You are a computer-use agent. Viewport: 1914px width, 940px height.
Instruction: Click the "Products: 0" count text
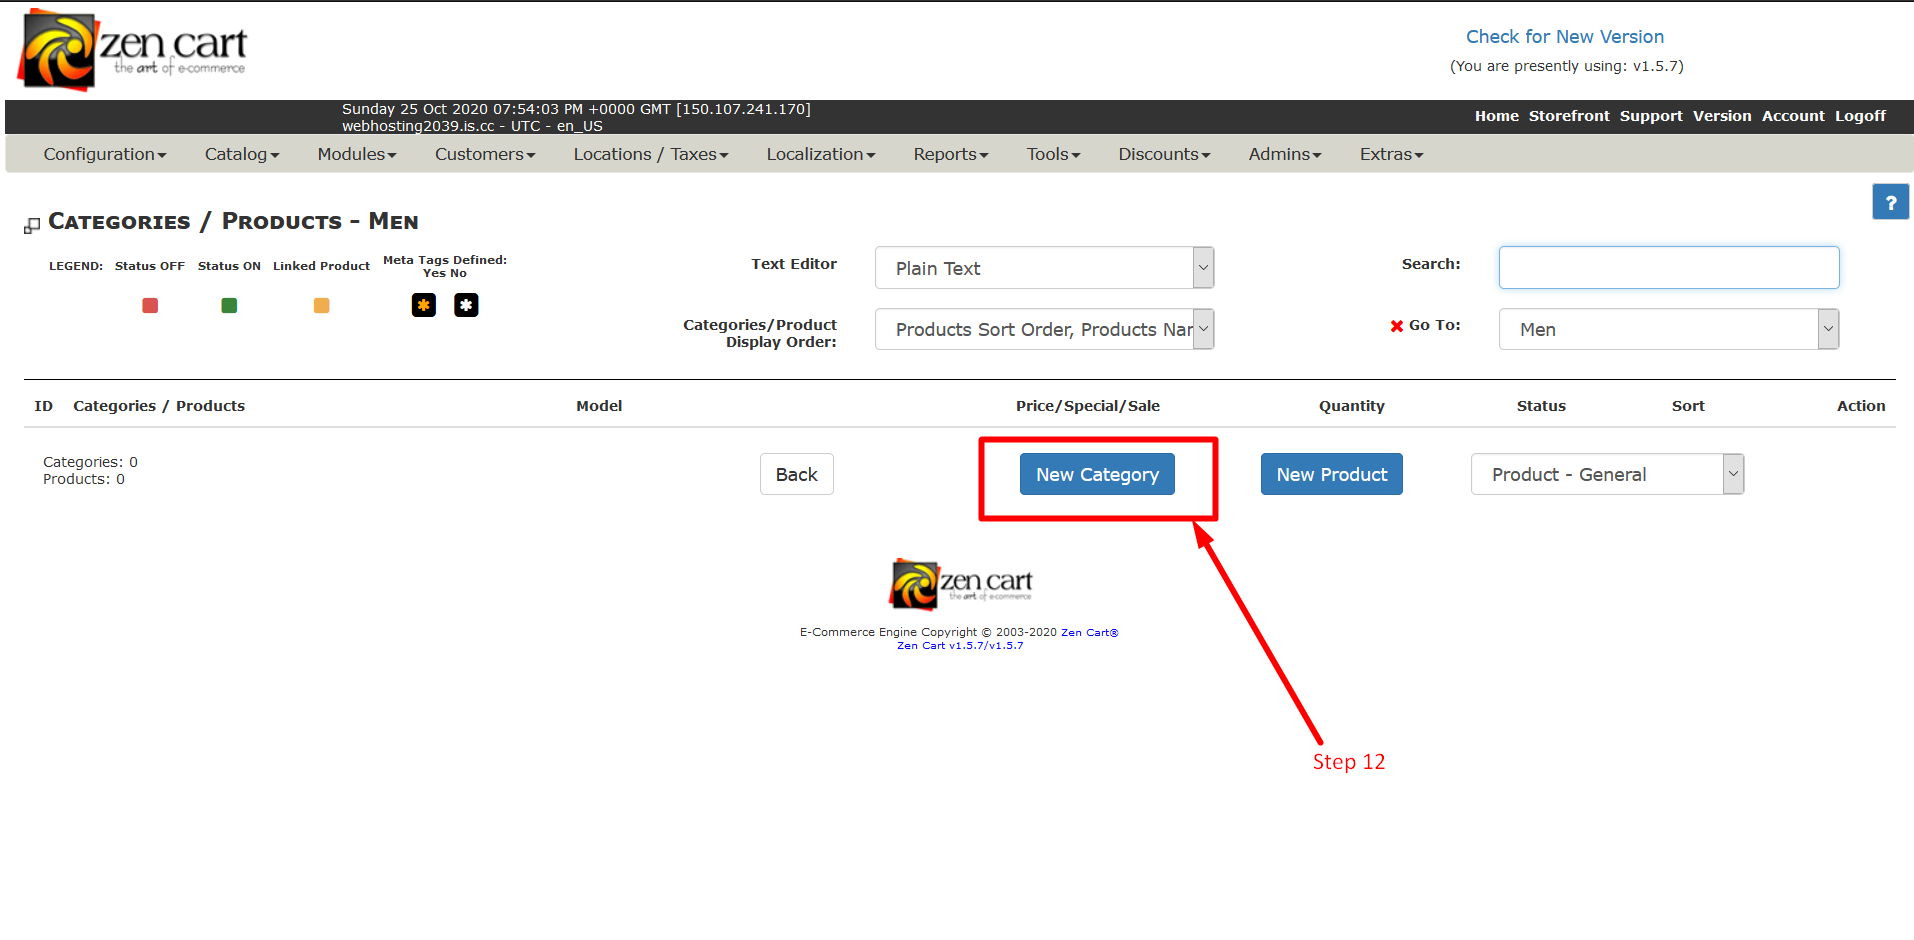click(x=84, y=479)
